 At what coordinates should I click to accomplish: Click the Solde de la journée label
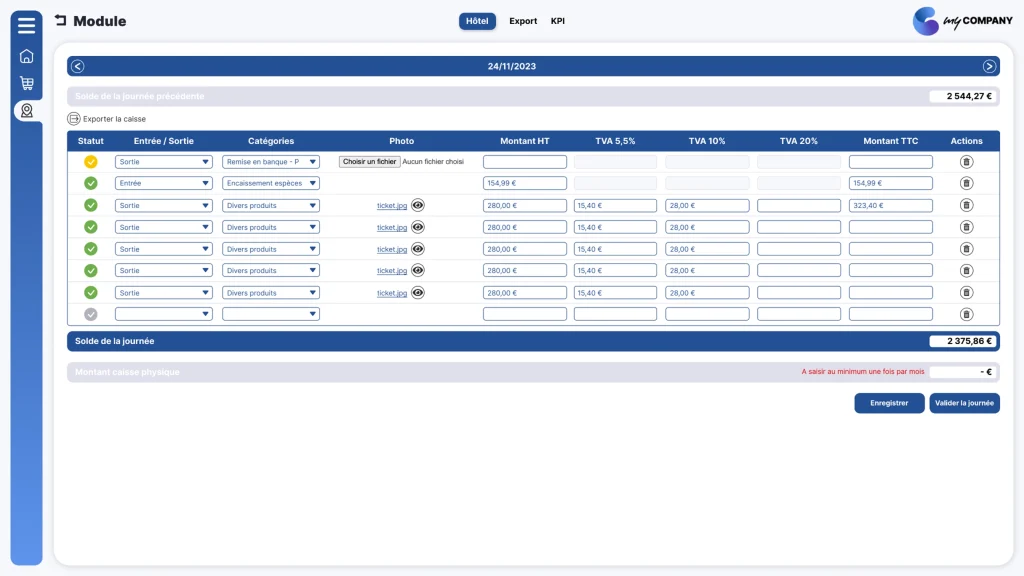(x=114, y=341)
